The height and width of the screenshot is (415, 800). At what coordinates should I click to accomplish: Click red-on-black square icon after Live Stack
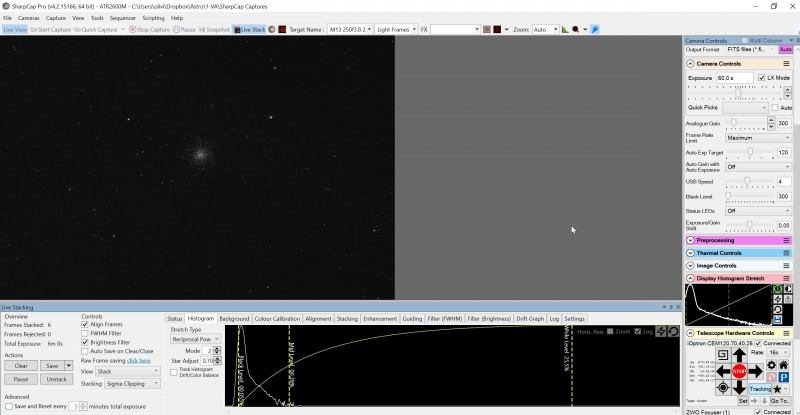coord(282,30)
